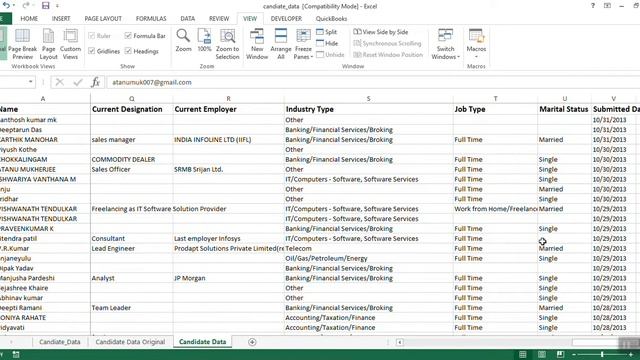
Task: Open Custom Views dialog
Action: (70, 44)
